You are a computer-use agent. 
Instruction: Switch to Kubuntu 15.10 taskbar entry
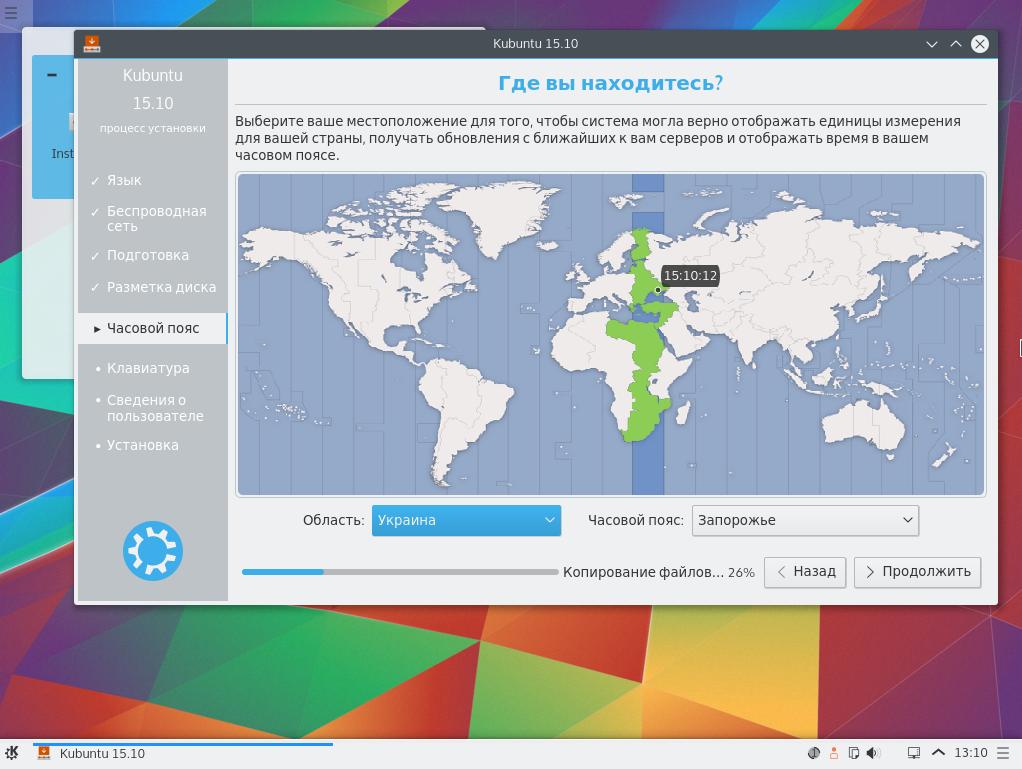click(x=102, y=753)
